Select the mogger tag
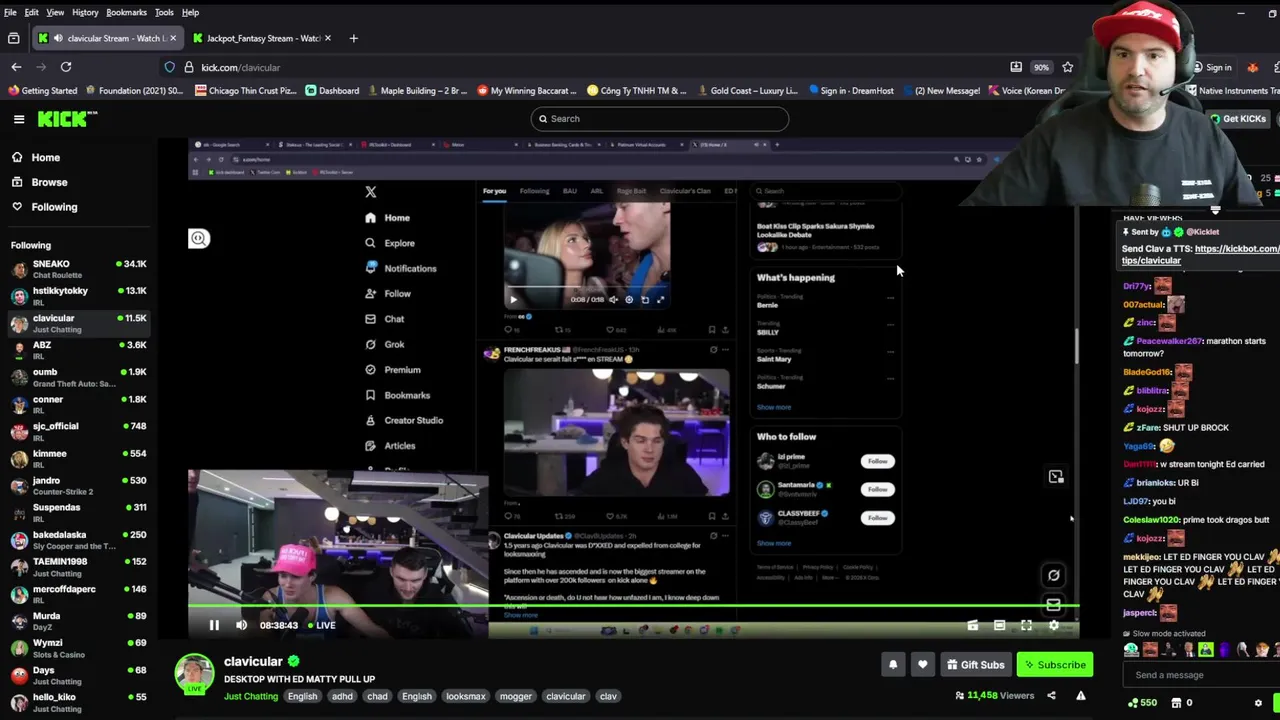Viewport: 1280px width, 720px height. 516,696
